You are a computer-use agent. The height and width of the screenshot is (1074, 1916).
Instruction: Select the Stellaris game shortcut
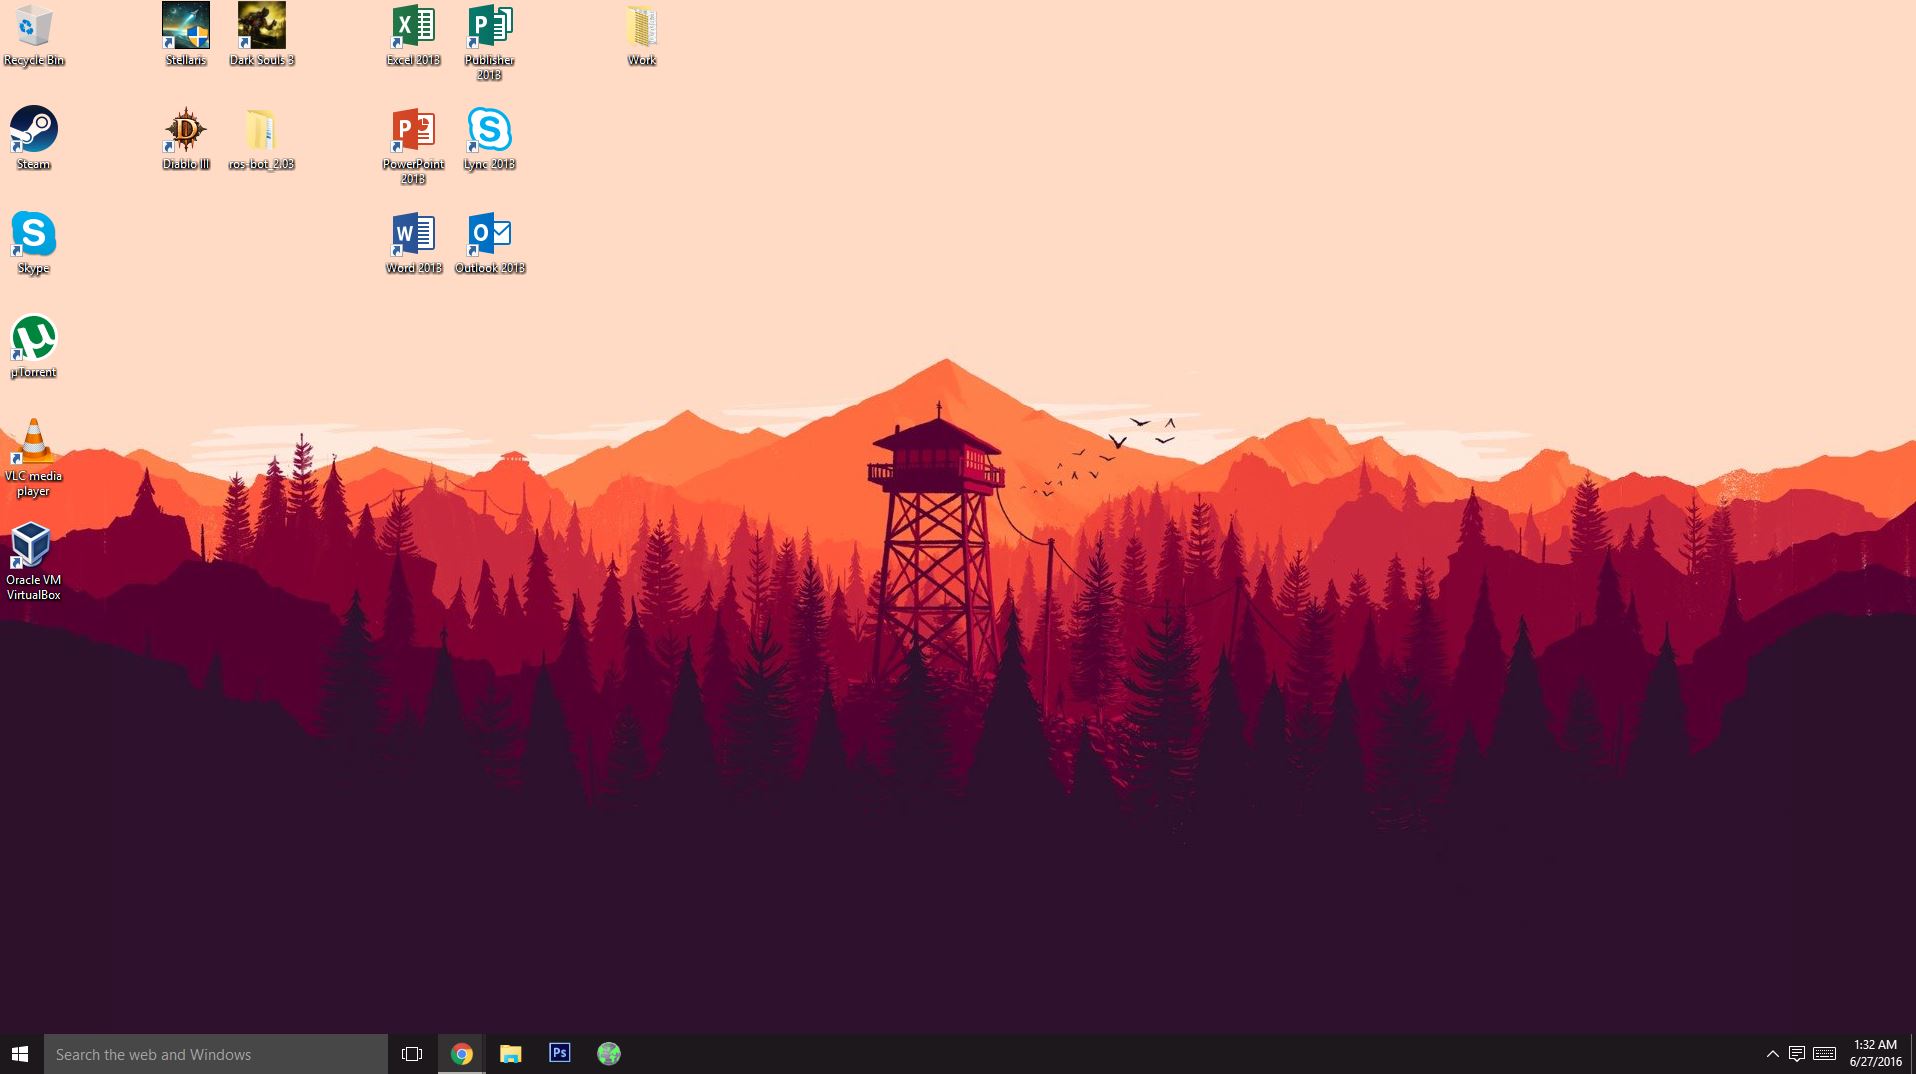(186, 35)
